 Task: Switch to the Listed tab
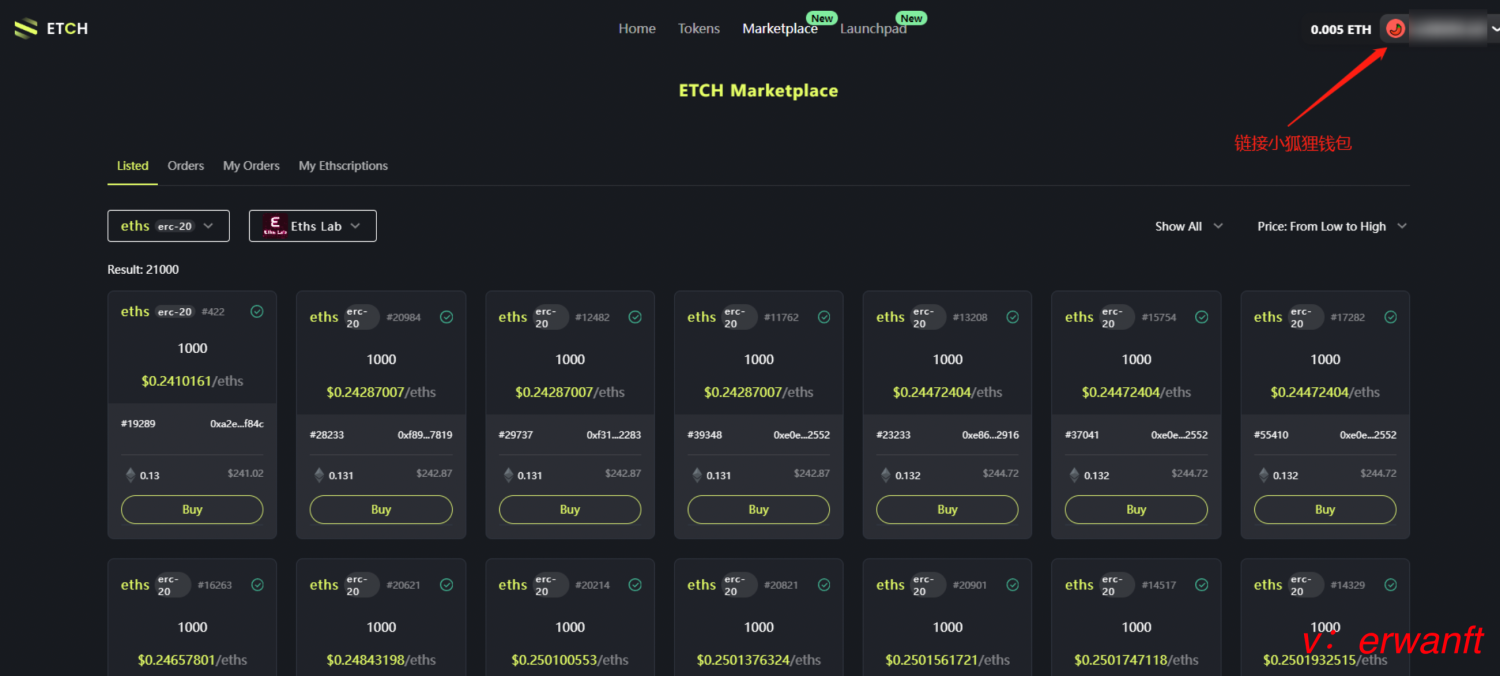132,166
